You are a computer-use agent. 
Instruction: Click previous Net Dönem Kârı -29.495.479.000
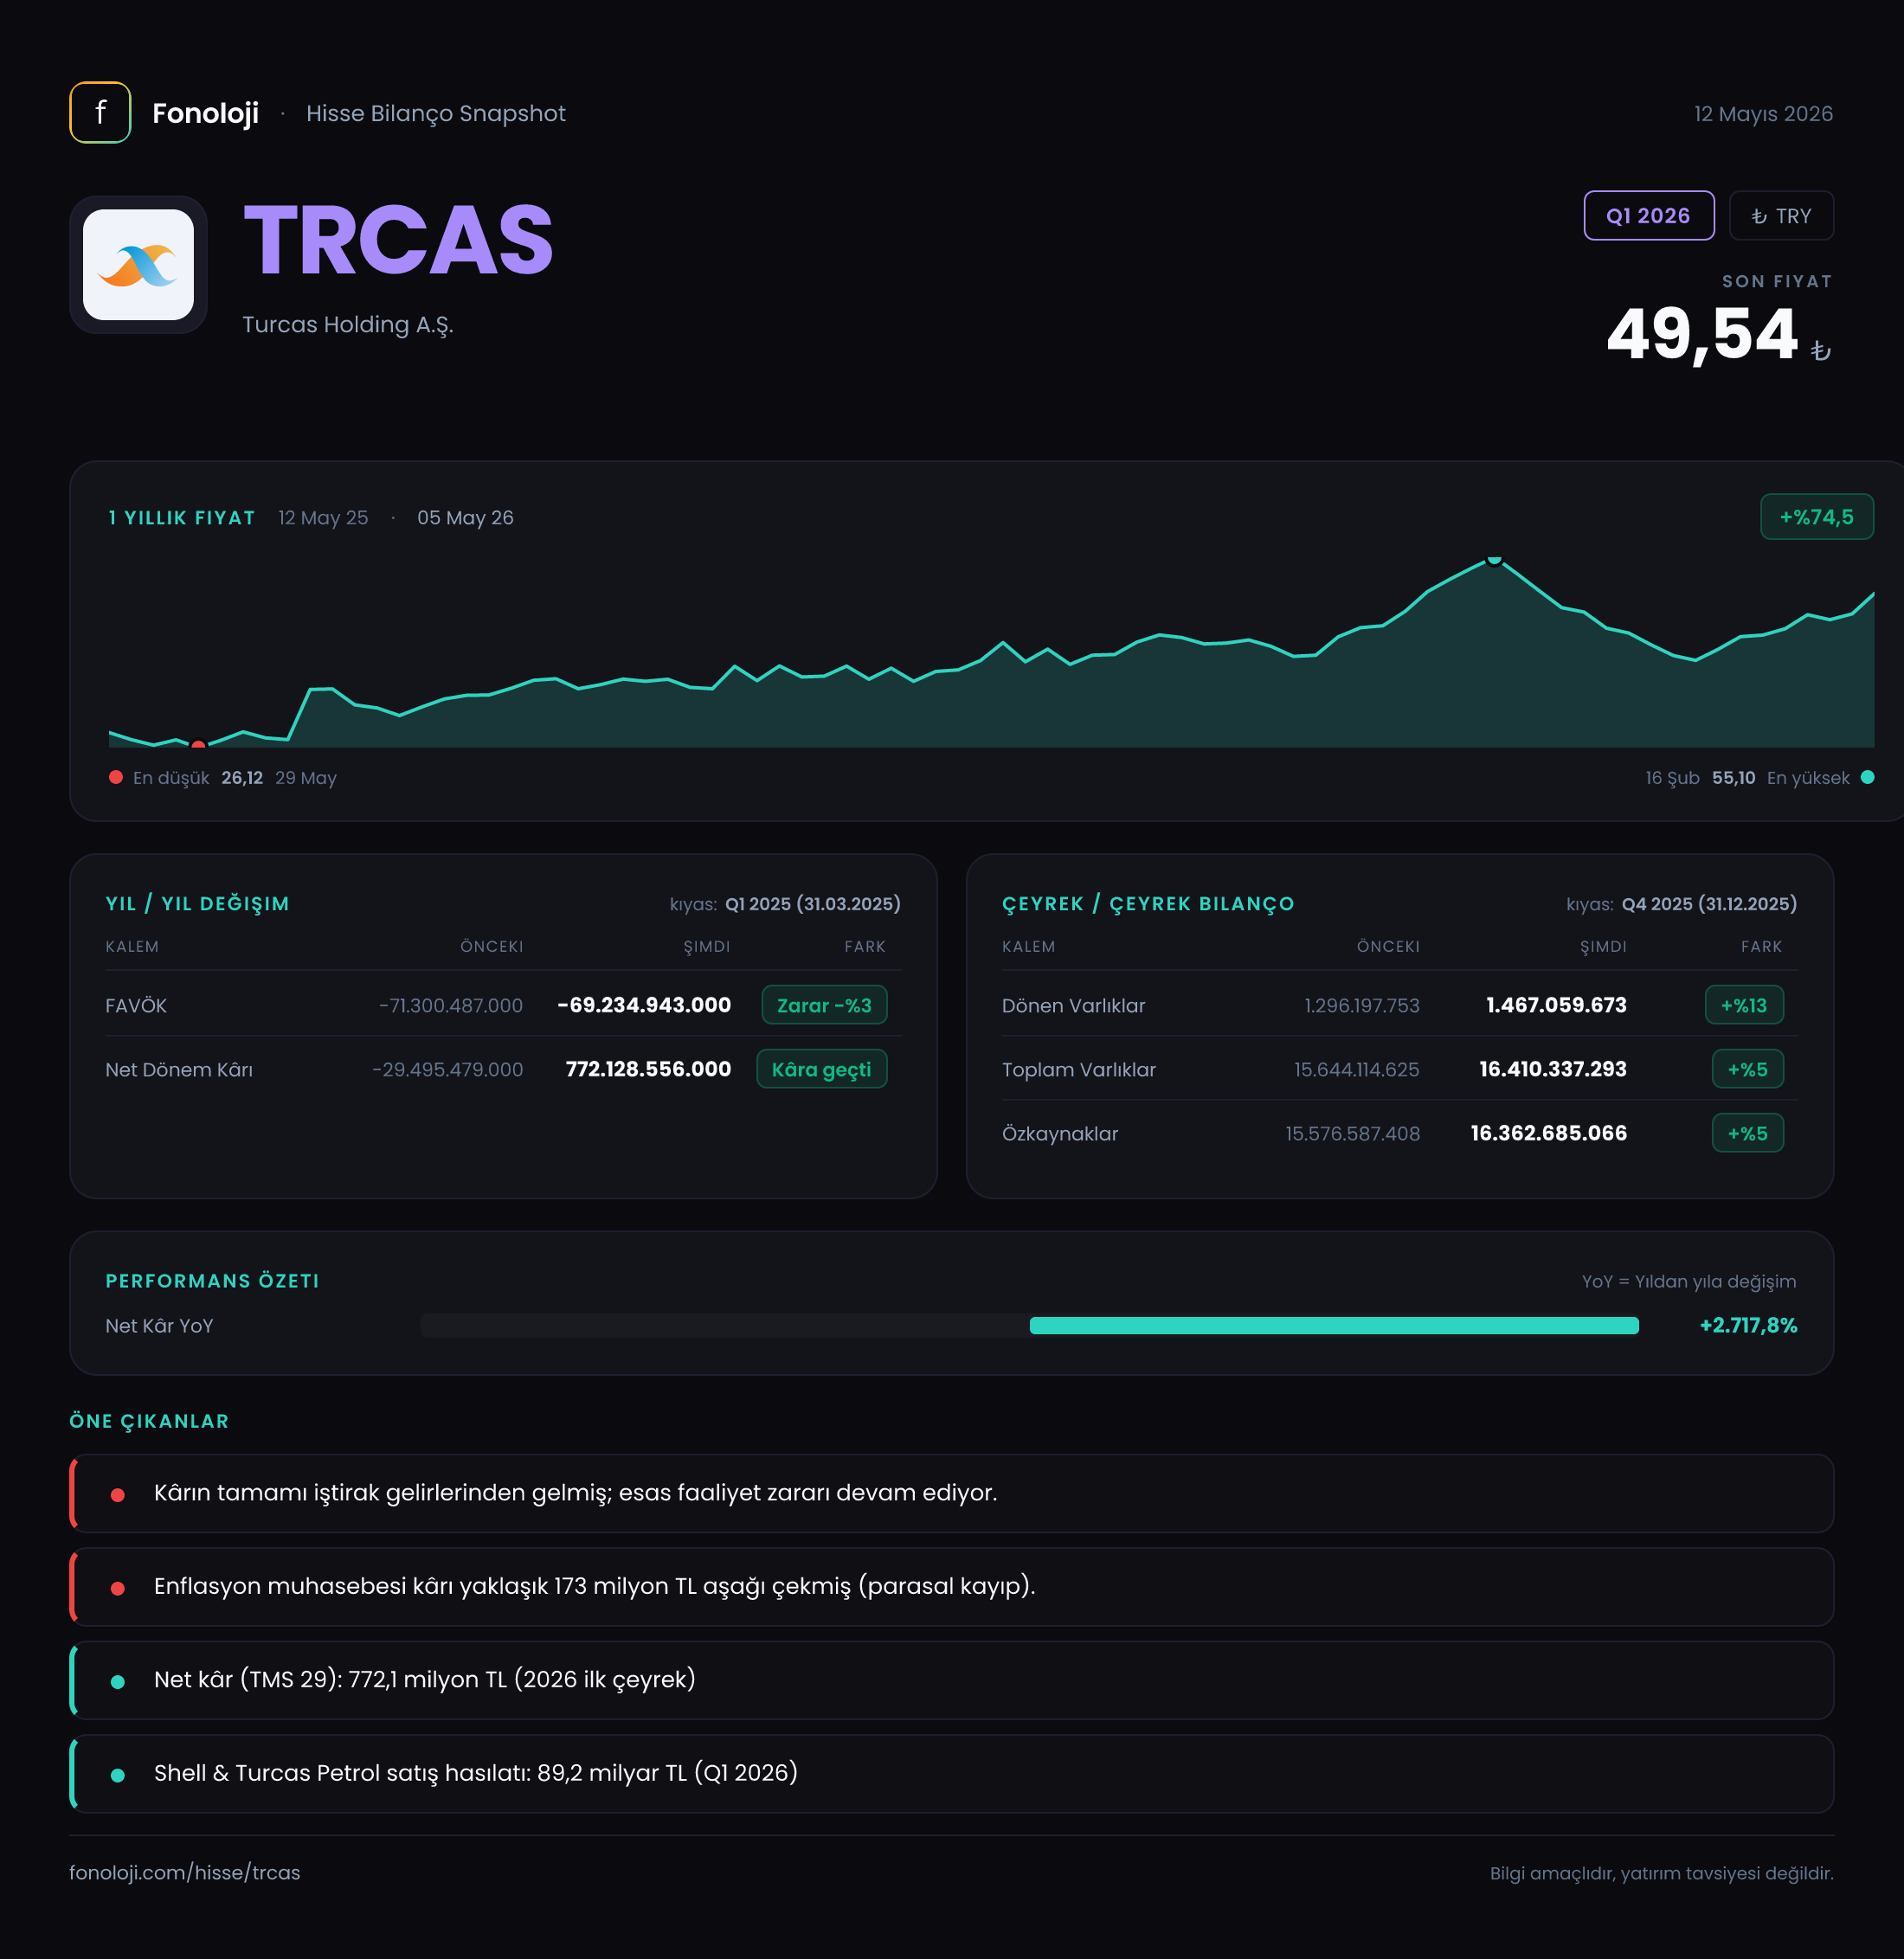point(448,1069)
